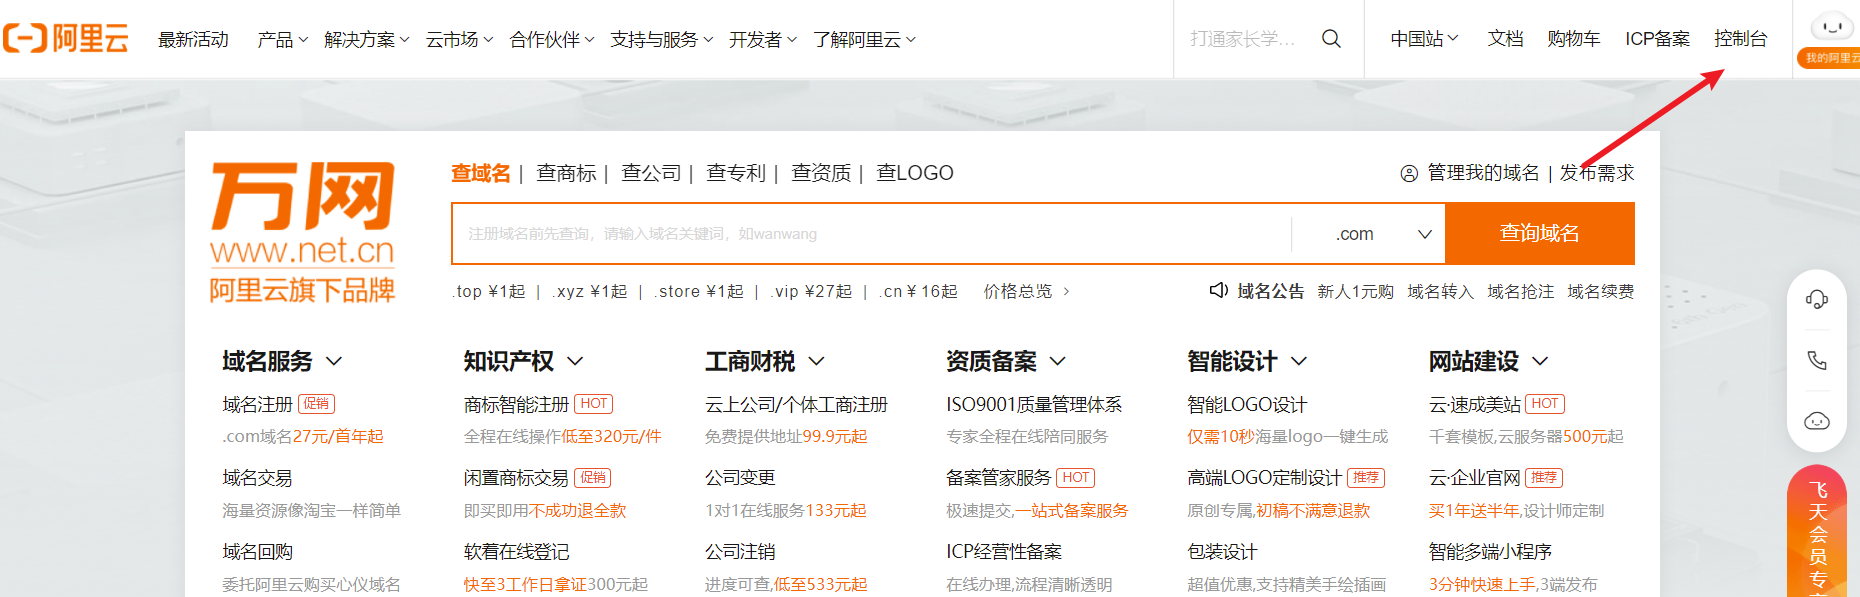Viewport: 1860px width, 597px height.
Task: Click the Aliyun logo in the header
Action: pos(66,39)
